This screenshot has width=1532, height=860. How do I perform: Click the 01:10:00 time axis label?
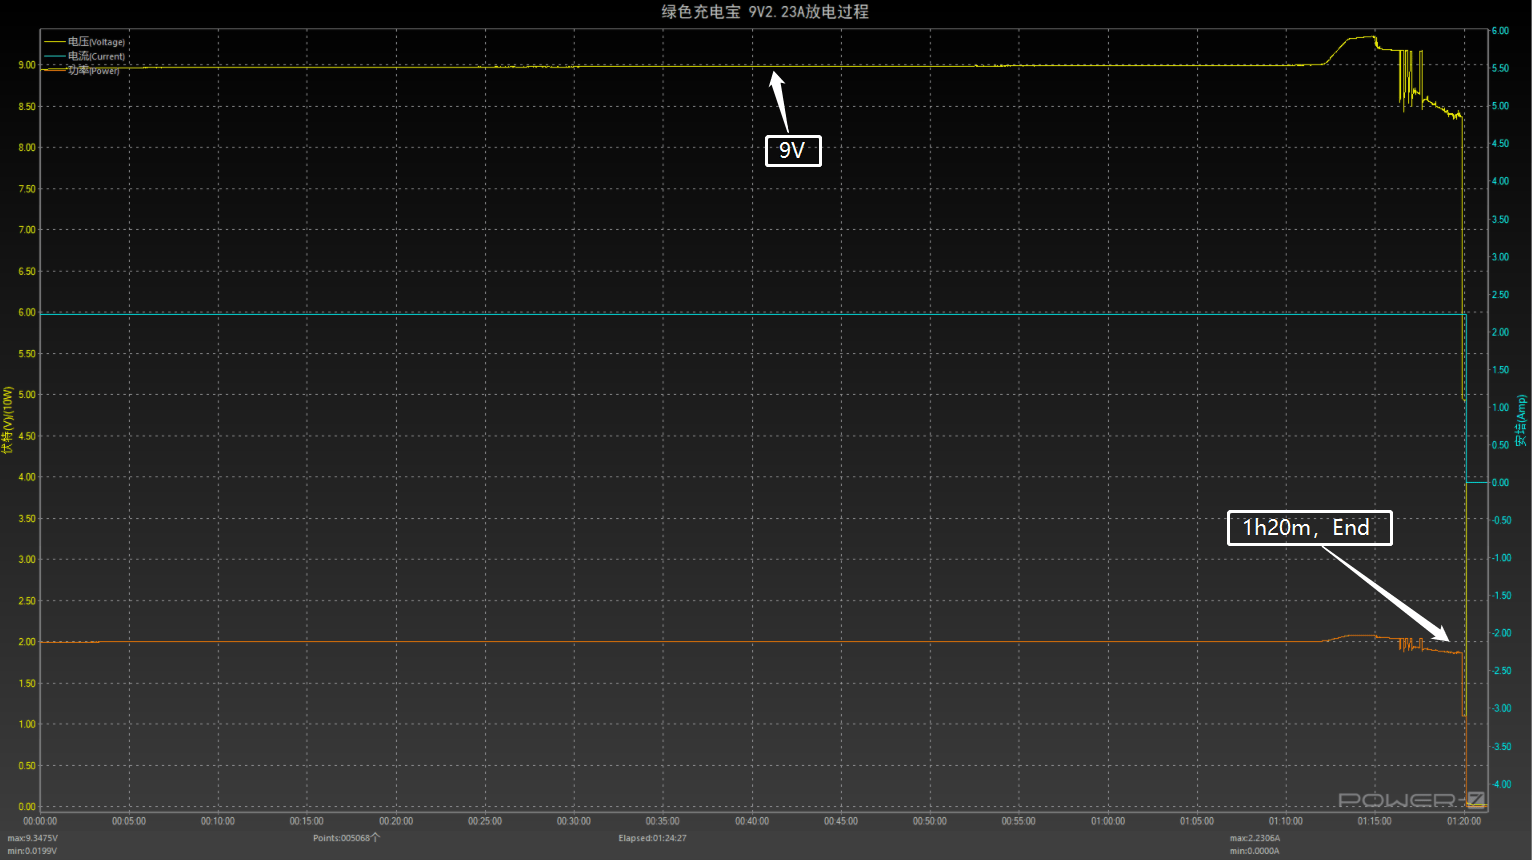click(x=1286, y=821)
